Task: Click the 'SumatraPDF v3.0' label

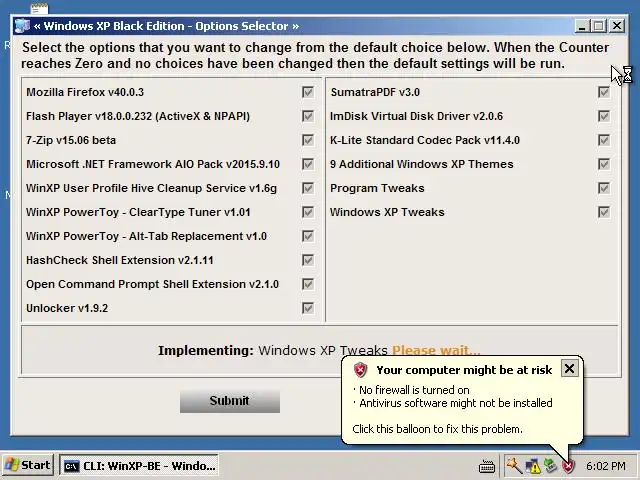Action: click(375, 92)
